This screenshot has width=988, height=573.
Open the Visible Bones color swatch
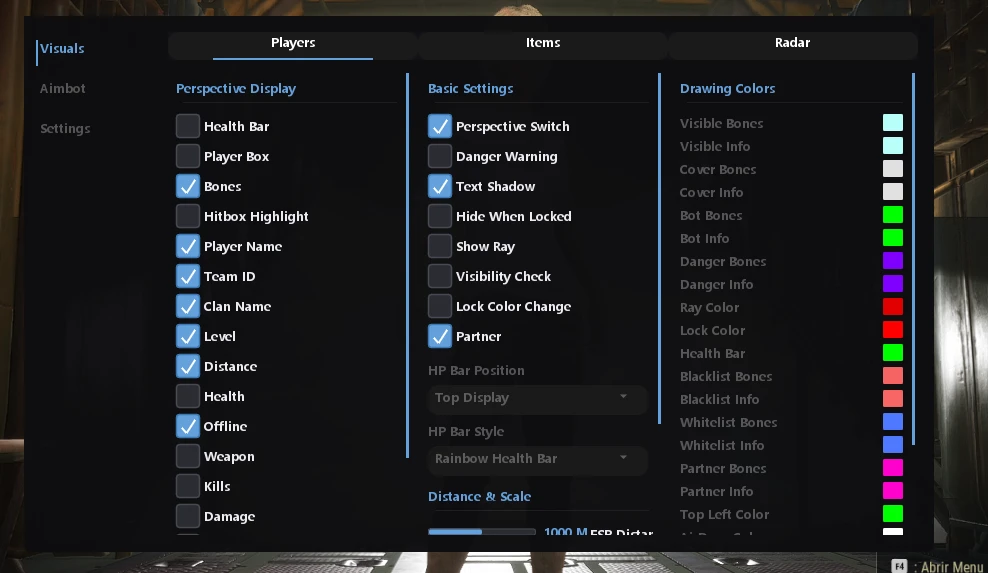[x=893, y=123]
